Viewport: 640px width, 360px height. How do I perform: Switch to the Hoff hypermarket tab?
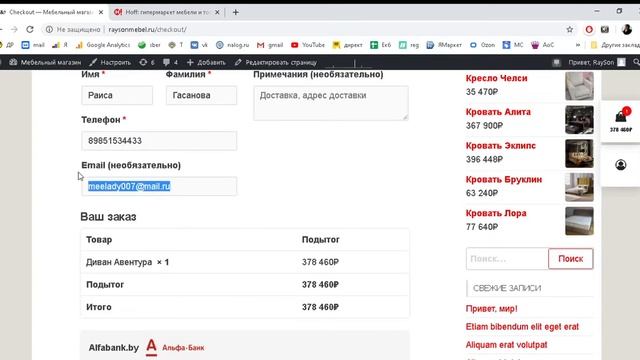pos(167,12)
